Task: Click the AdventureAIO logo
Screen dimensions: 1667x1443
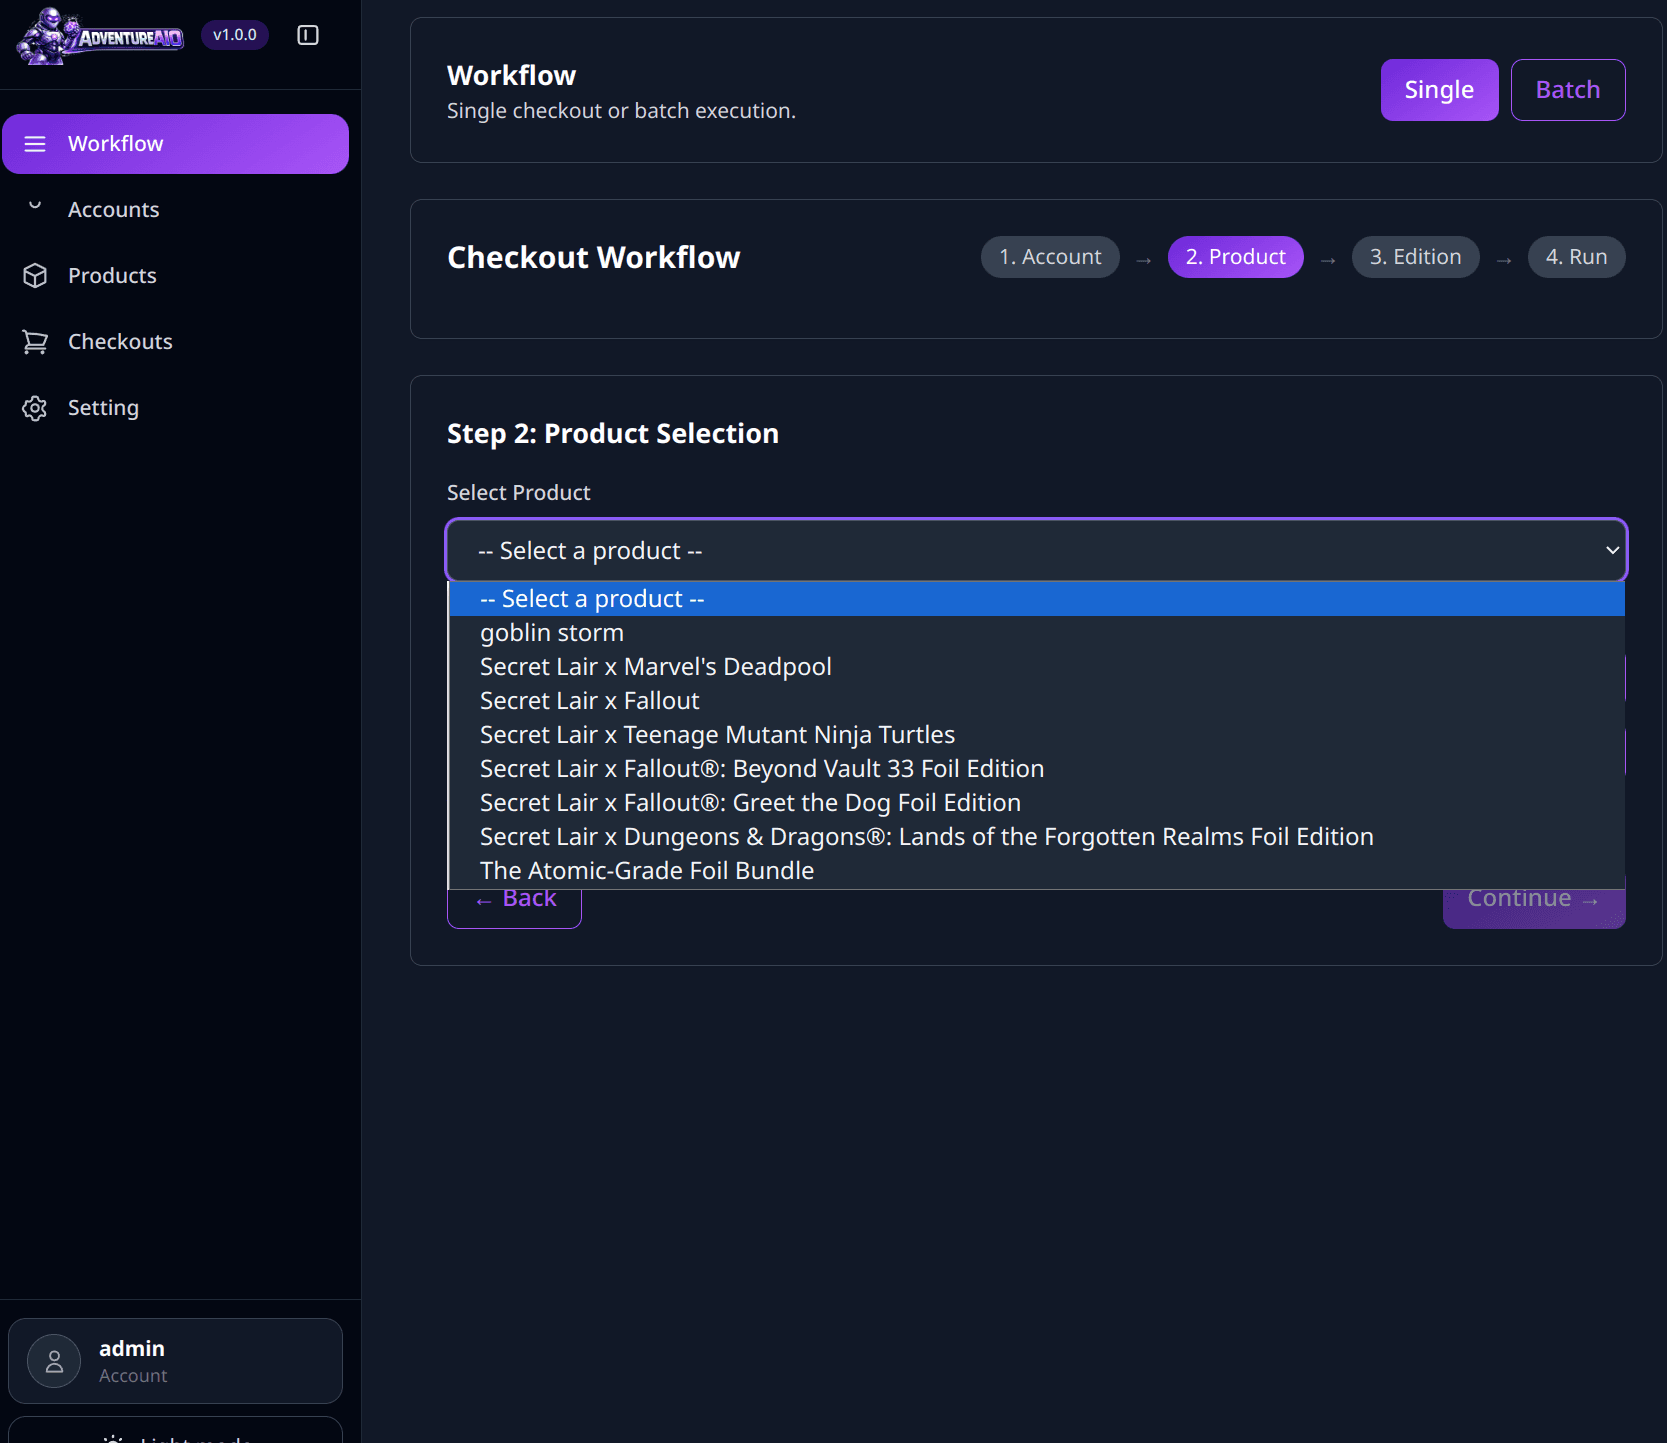Action: (100, 36)
